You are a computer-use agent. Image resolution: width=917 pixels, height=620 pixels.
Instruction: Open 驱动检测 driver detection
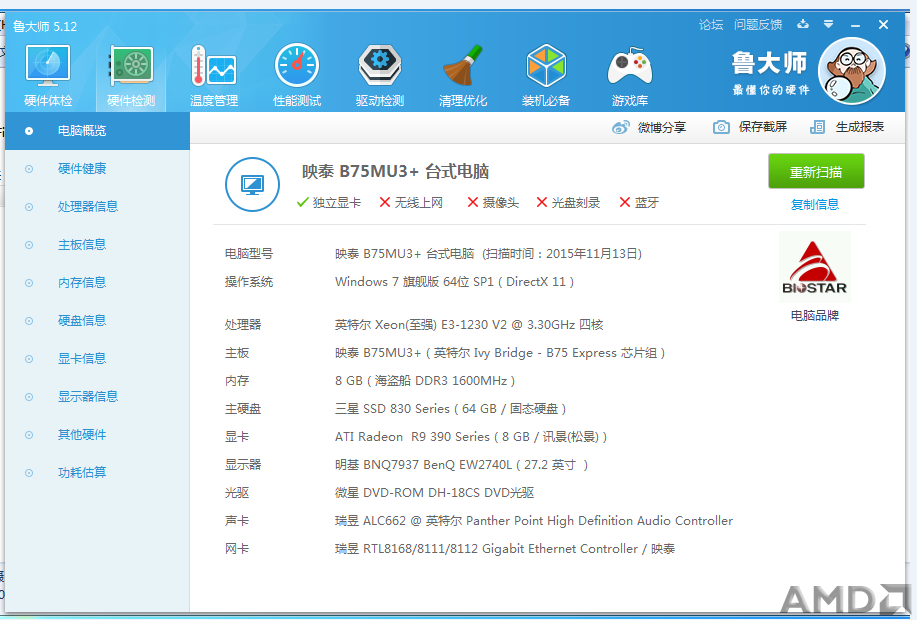tap(380, 75)
